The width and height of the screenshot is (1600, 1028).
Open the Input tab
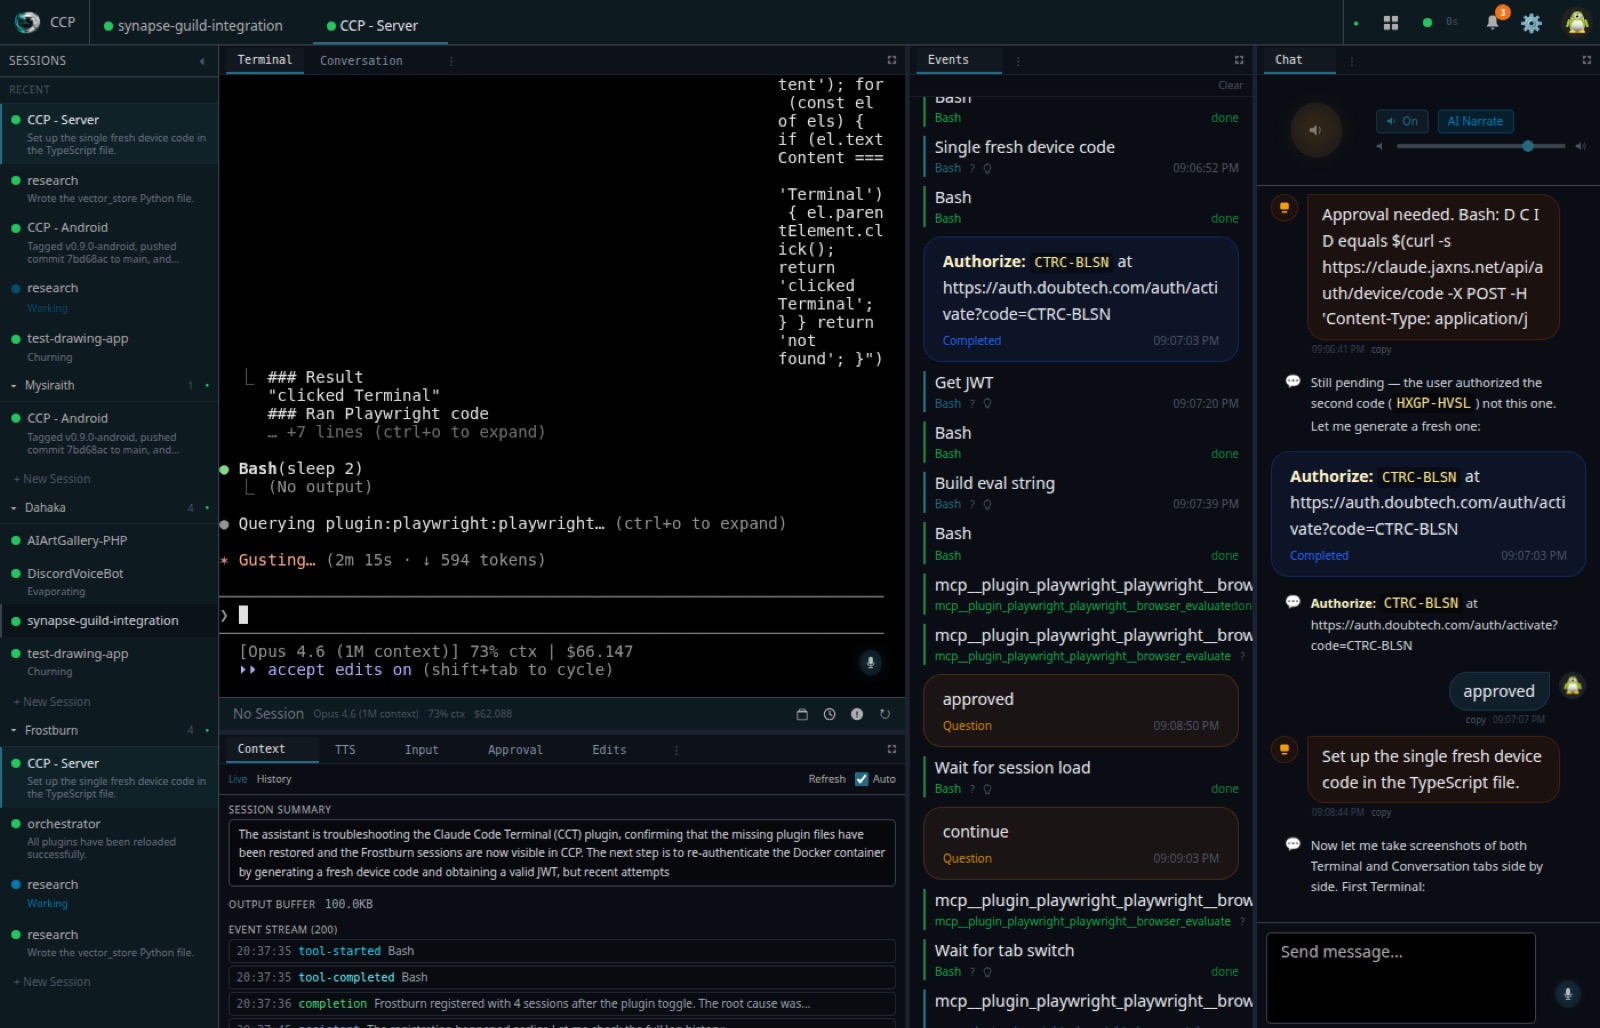click(x=421, y=750)
